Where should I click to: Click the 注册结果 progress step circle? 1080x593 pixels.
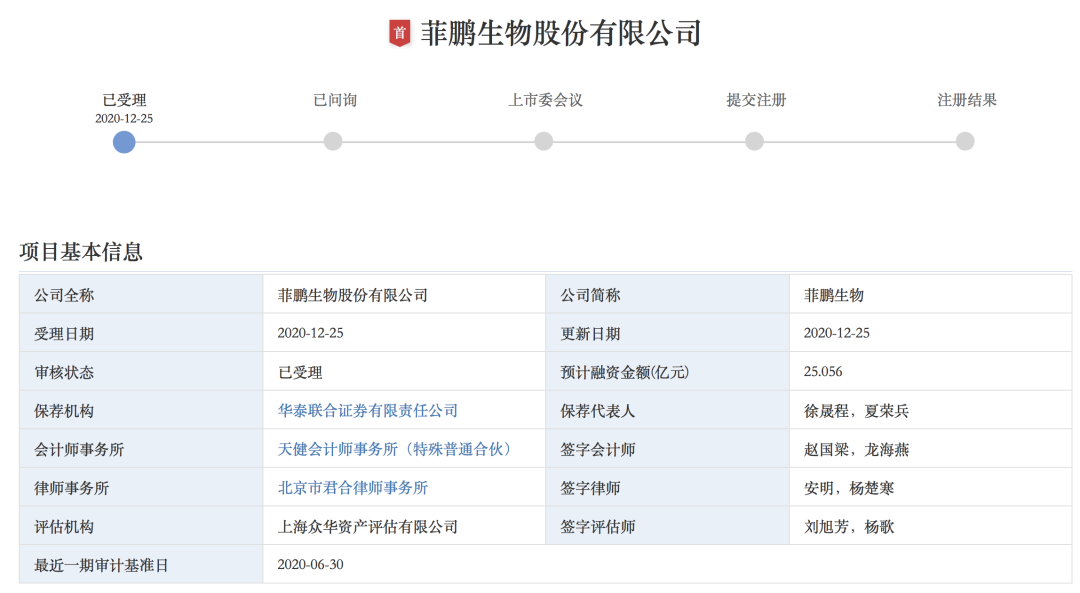click(x=965, y=142)
